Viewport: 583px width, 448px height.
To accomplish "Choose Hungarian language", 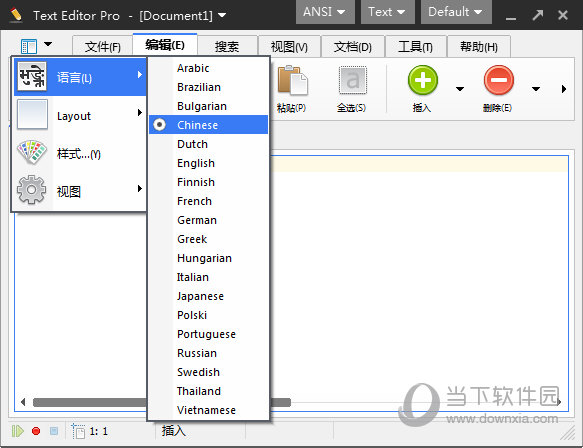I will coord(208,258).
